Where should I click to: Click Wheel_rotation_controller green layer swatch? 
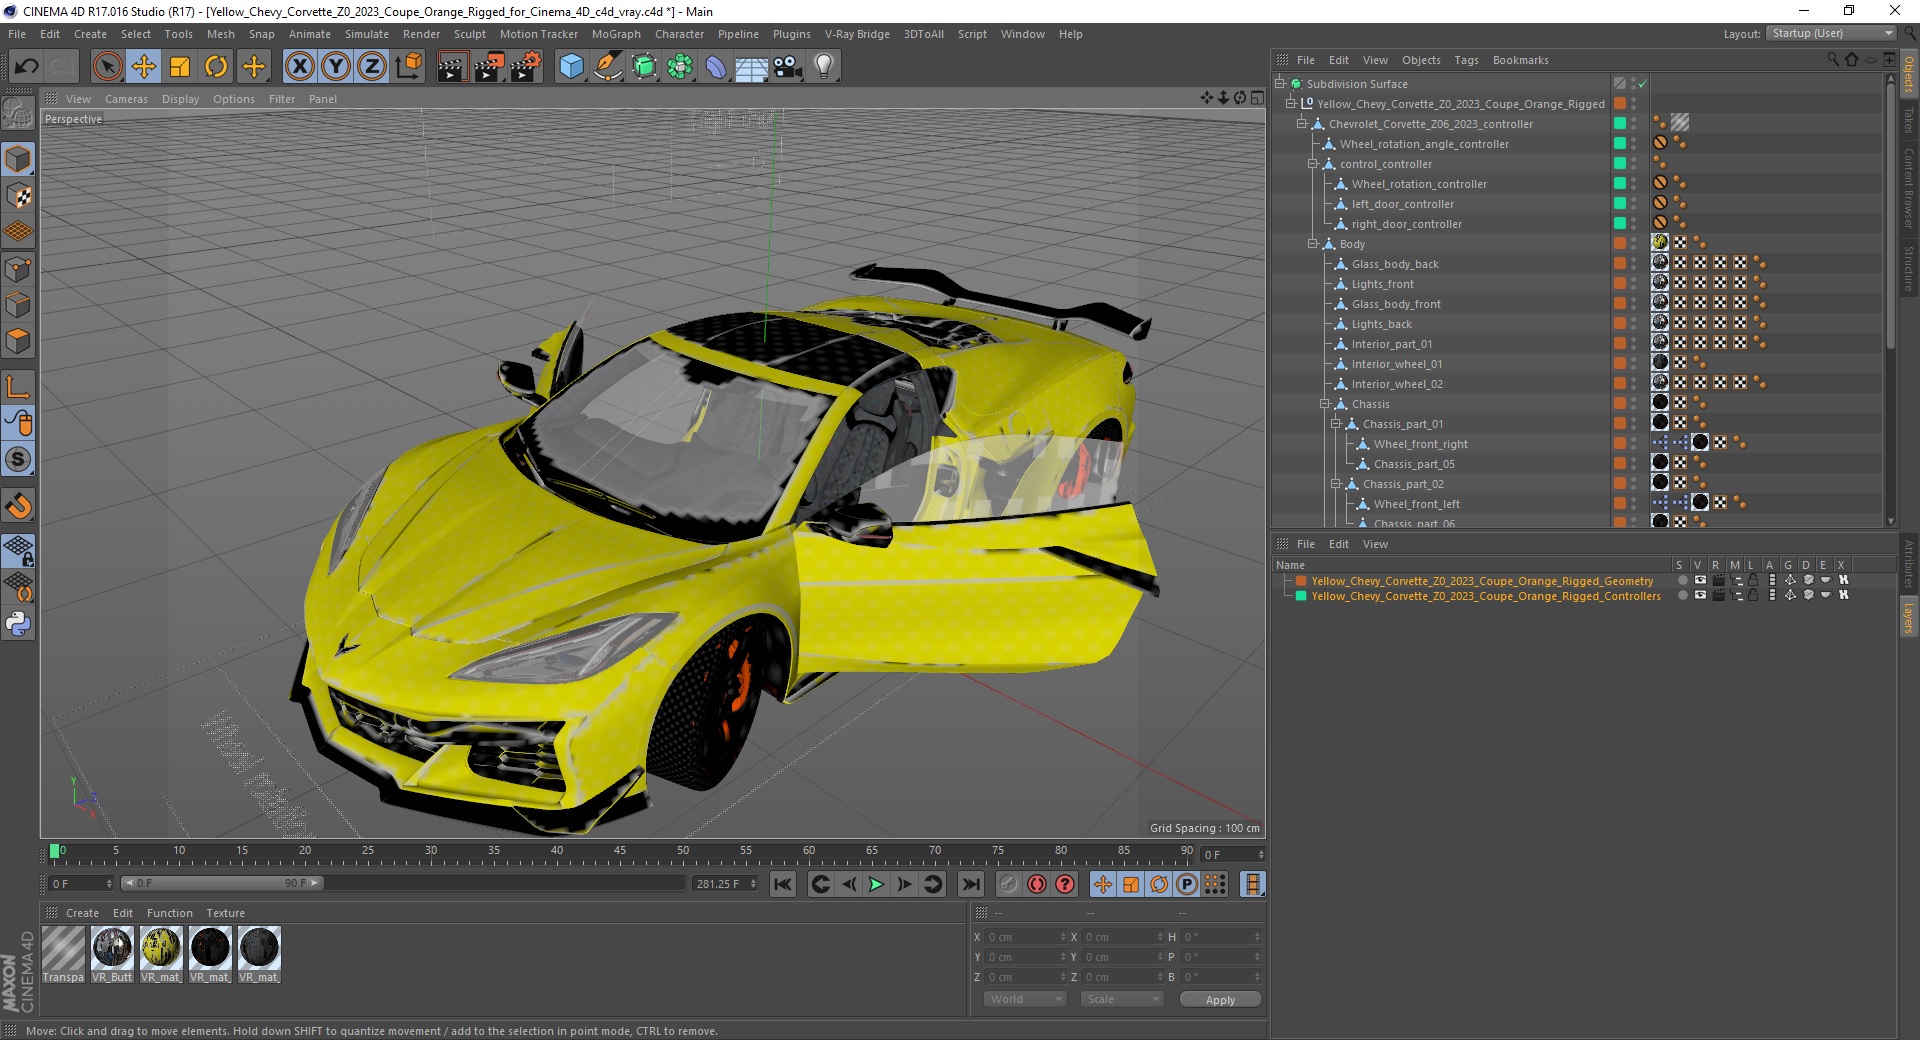tap(1619, 183)
